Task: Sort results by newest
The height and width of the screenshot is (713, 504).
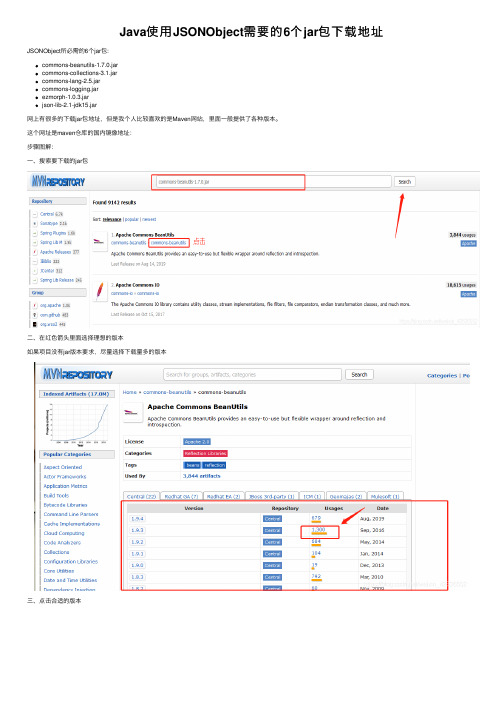Action: click(149, 219)
